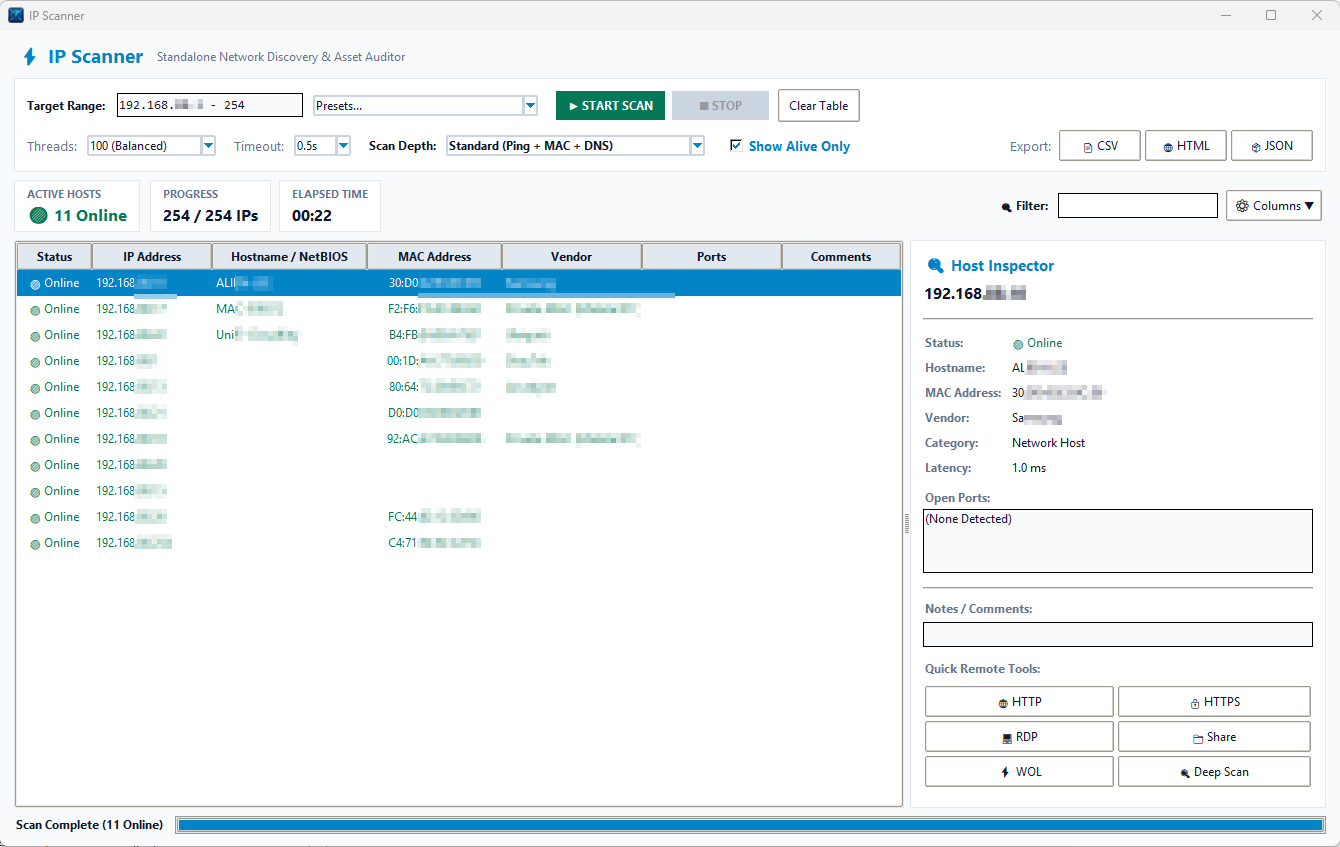Click the Clear Table button
The image size is (1340, 847).
click(x=819, y=106)
